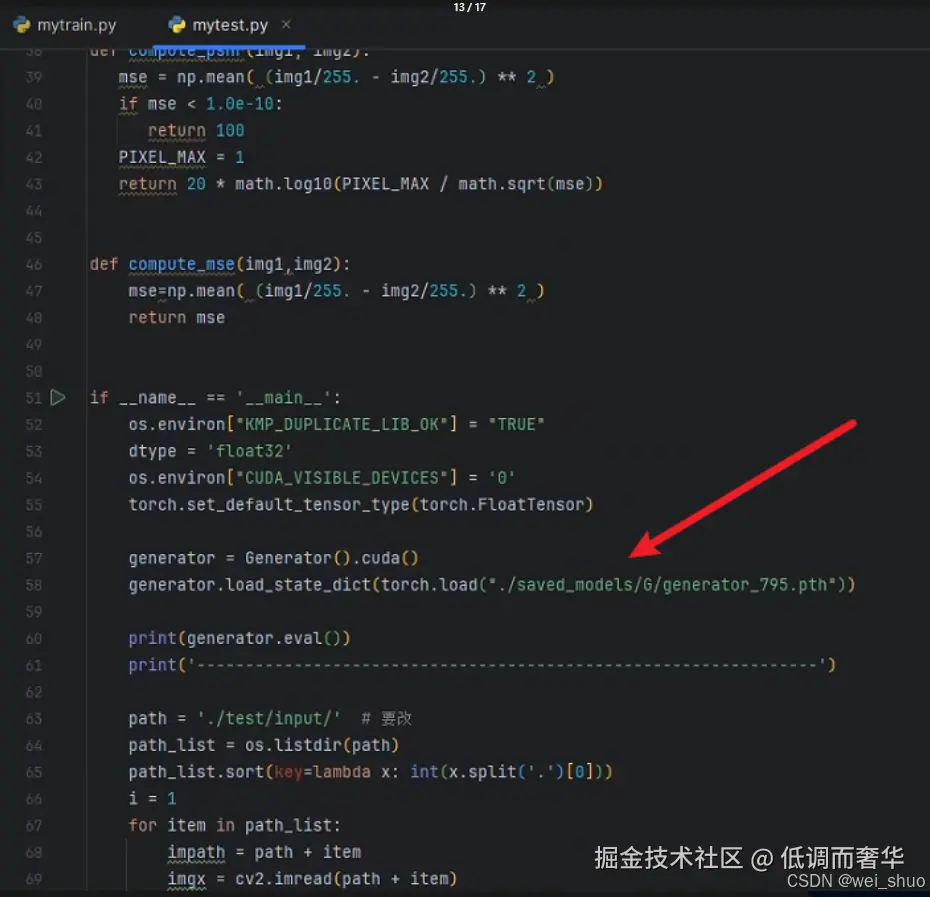Click 'impath = path + item' line
Viewport: 930px width, 897px height.
[x=264, y=852]
